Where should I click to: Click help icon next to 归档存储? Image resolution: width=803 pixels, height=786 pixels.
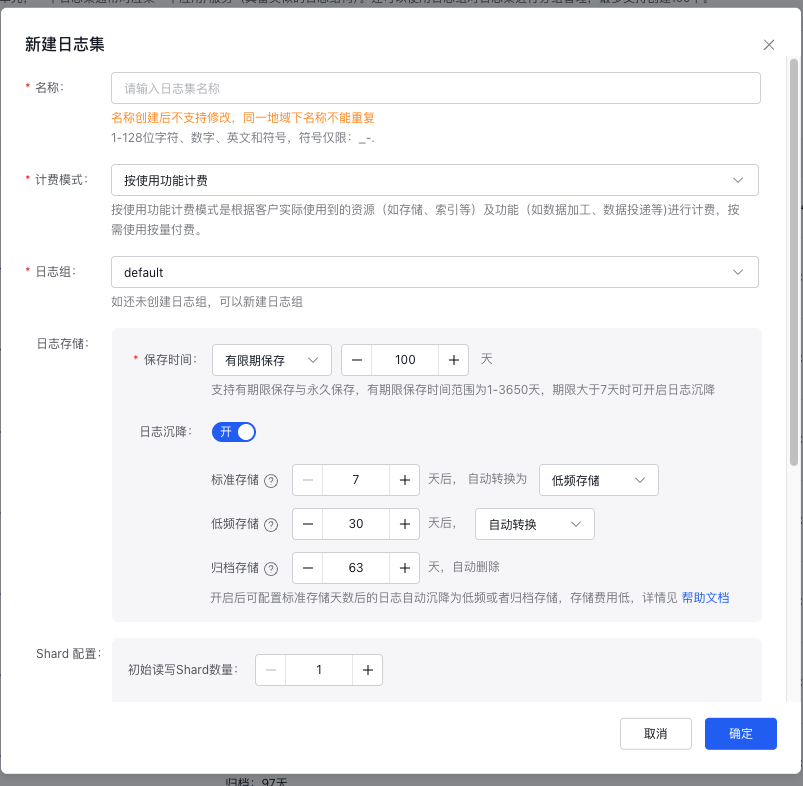[271, 569]
